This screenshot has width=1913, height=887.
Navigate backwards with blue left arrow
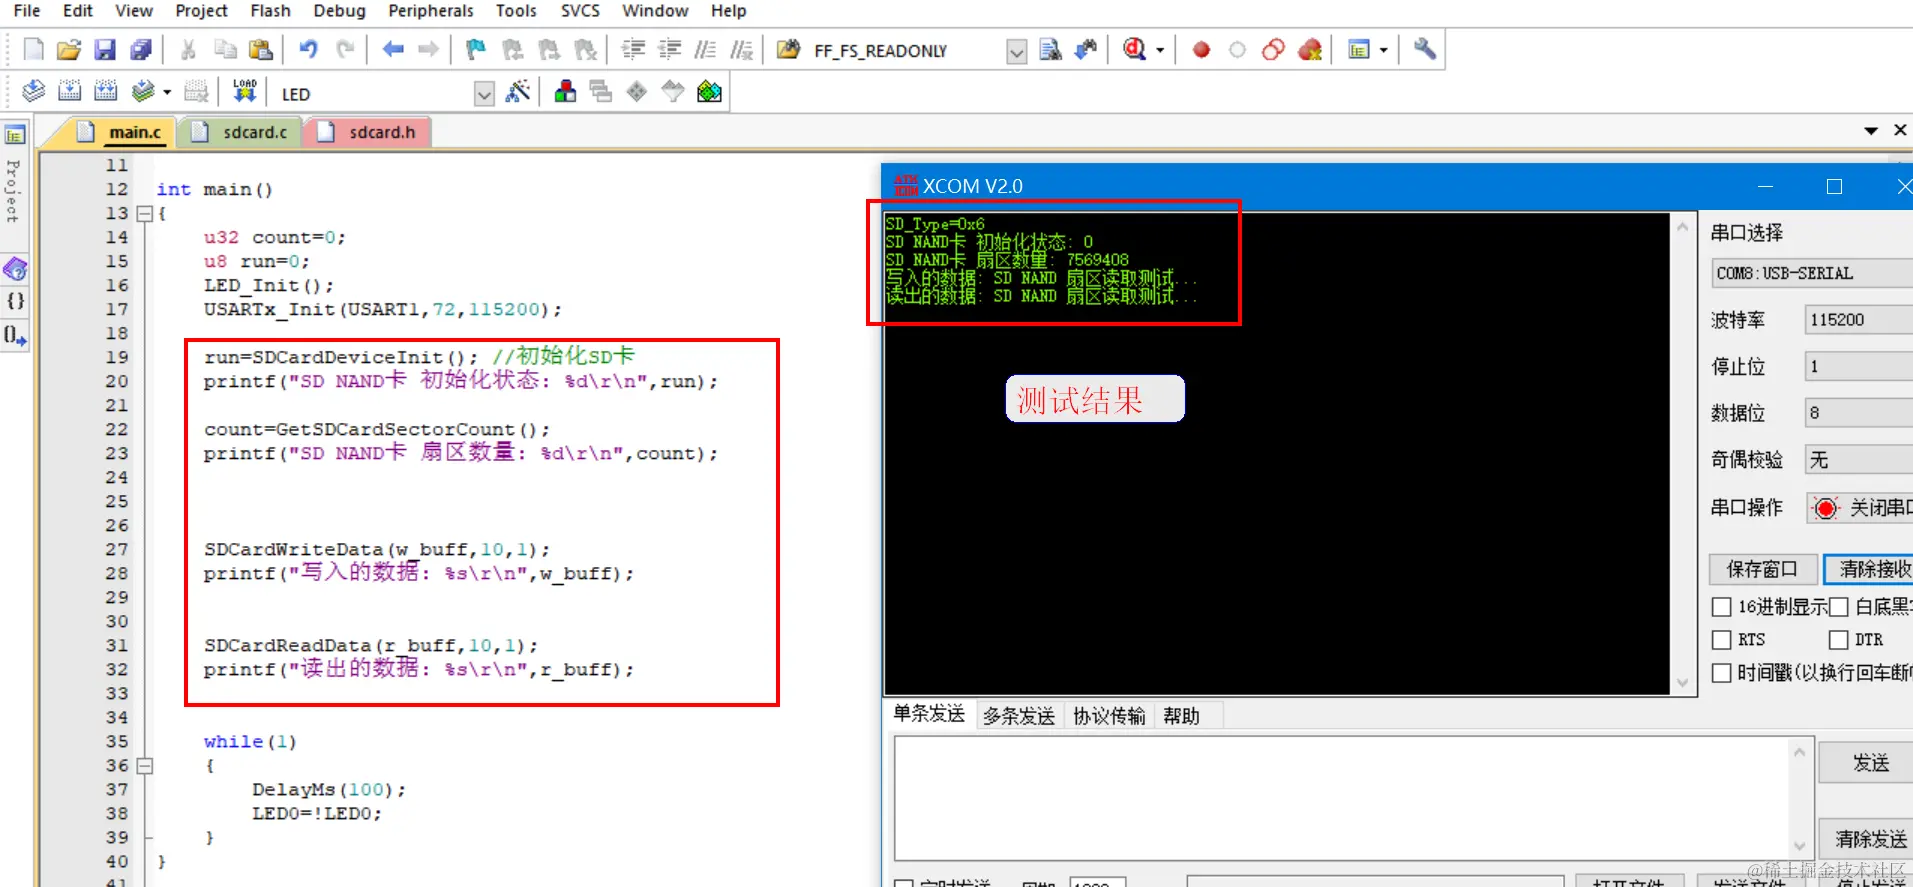click(393, 50)
